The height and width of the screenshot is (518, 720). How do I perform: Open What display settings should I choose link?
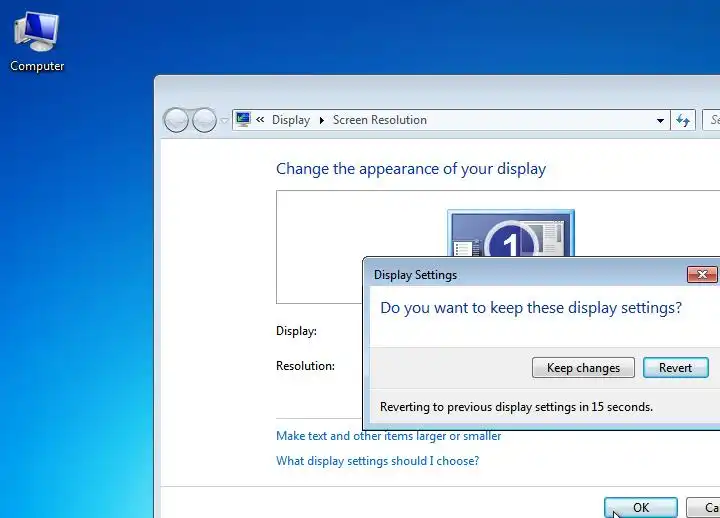pyautogui.click(x=377, y=461)
